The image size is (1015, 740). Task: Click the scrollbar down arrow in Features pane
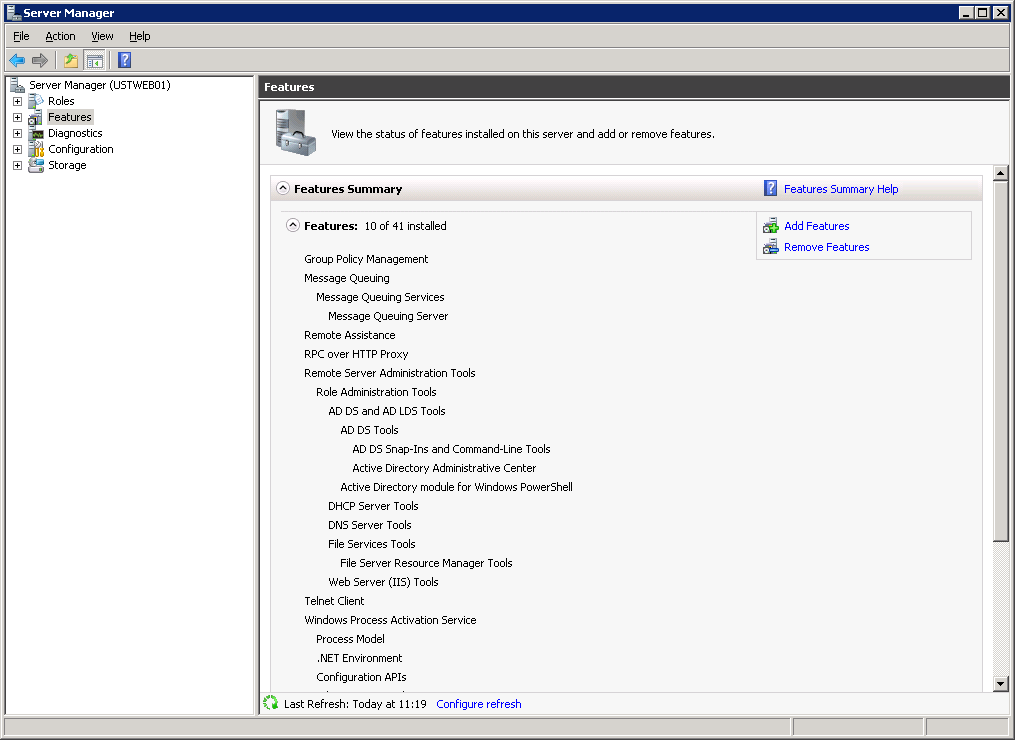(1001, 683)
